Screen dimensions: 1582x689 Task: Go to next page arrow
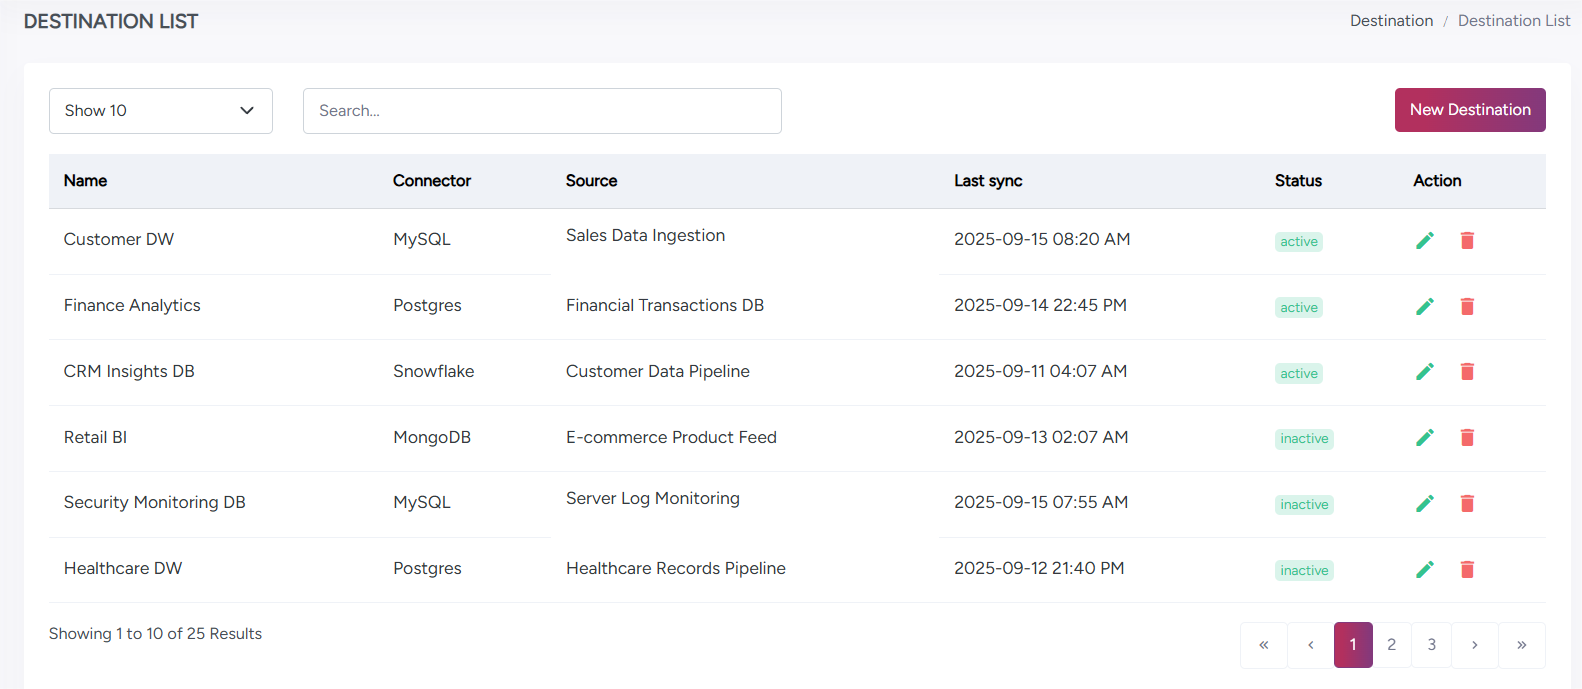tap(1474, 645)
